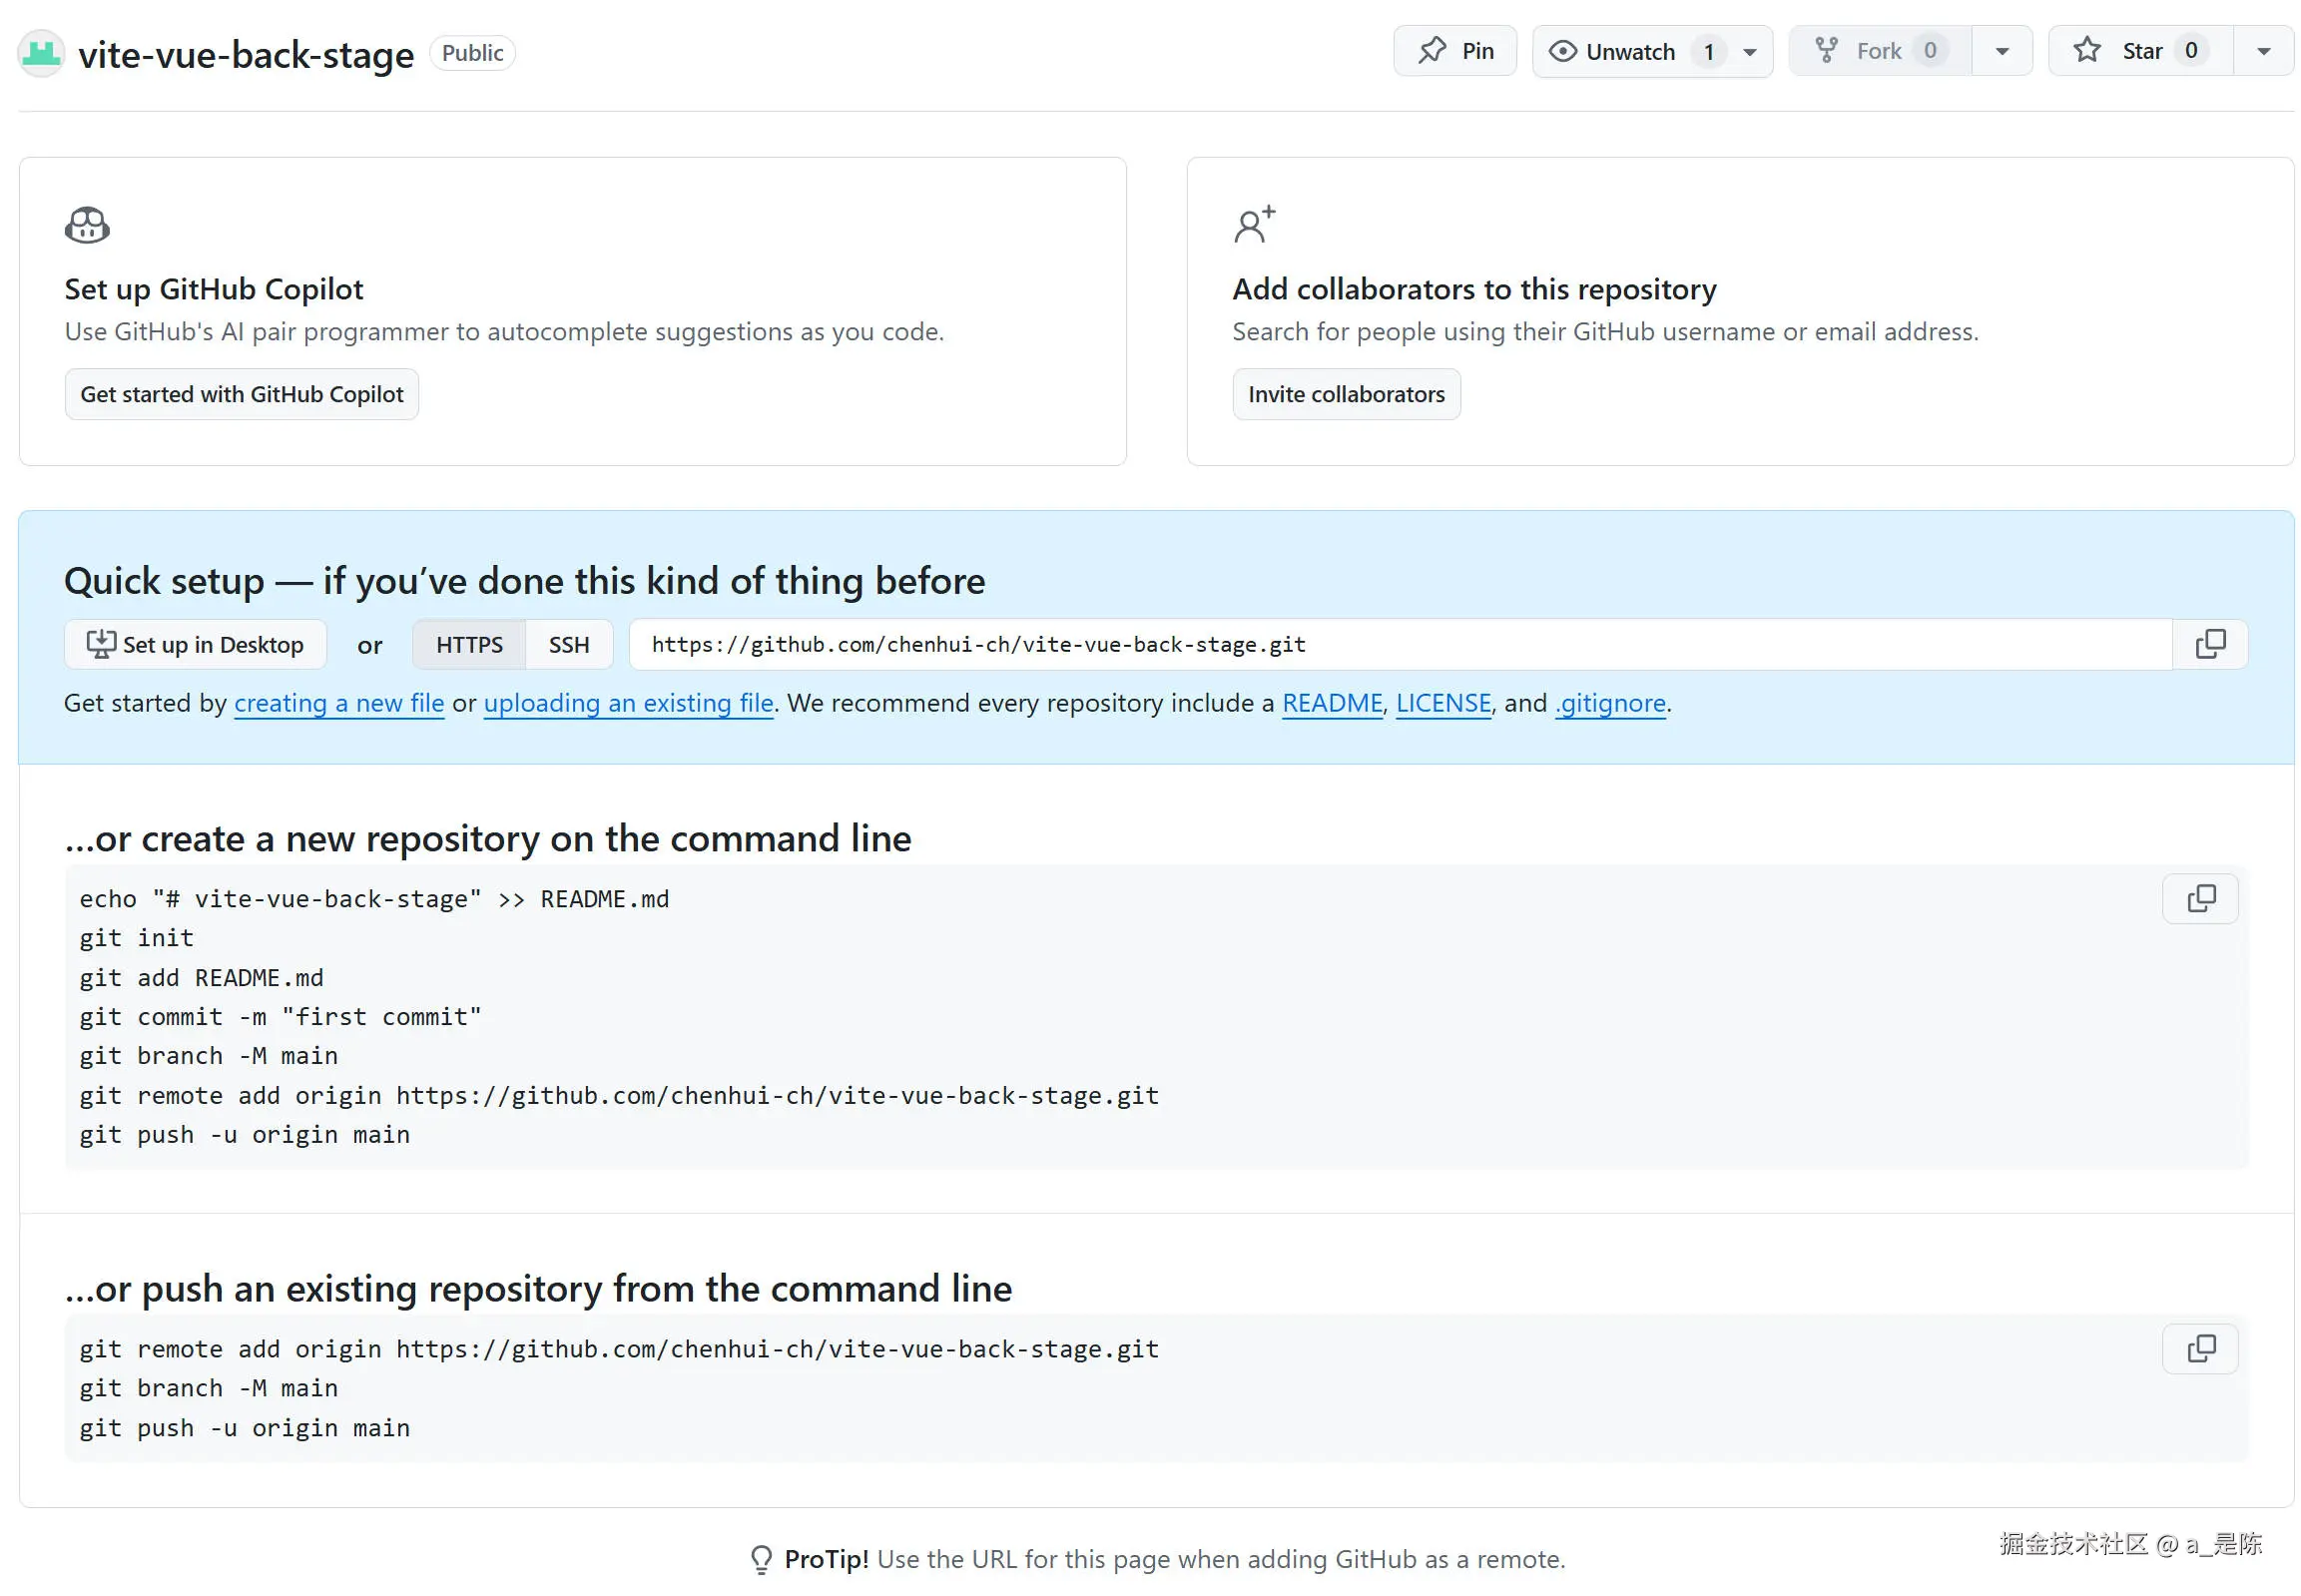Viewport: 2301px width, 1596px height.
Task: Expand the Fork options dropdown arrow
Action: 2001,52
